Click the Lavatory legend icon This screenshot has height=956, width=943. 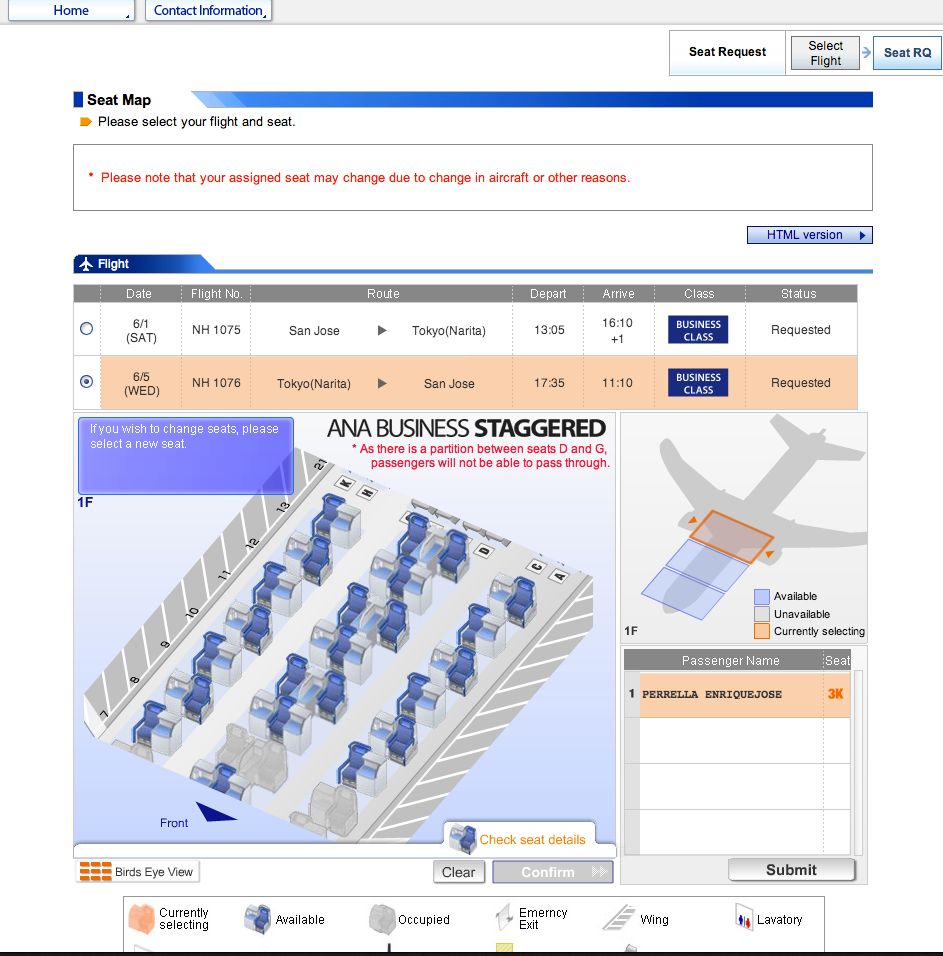coord(743,918)
